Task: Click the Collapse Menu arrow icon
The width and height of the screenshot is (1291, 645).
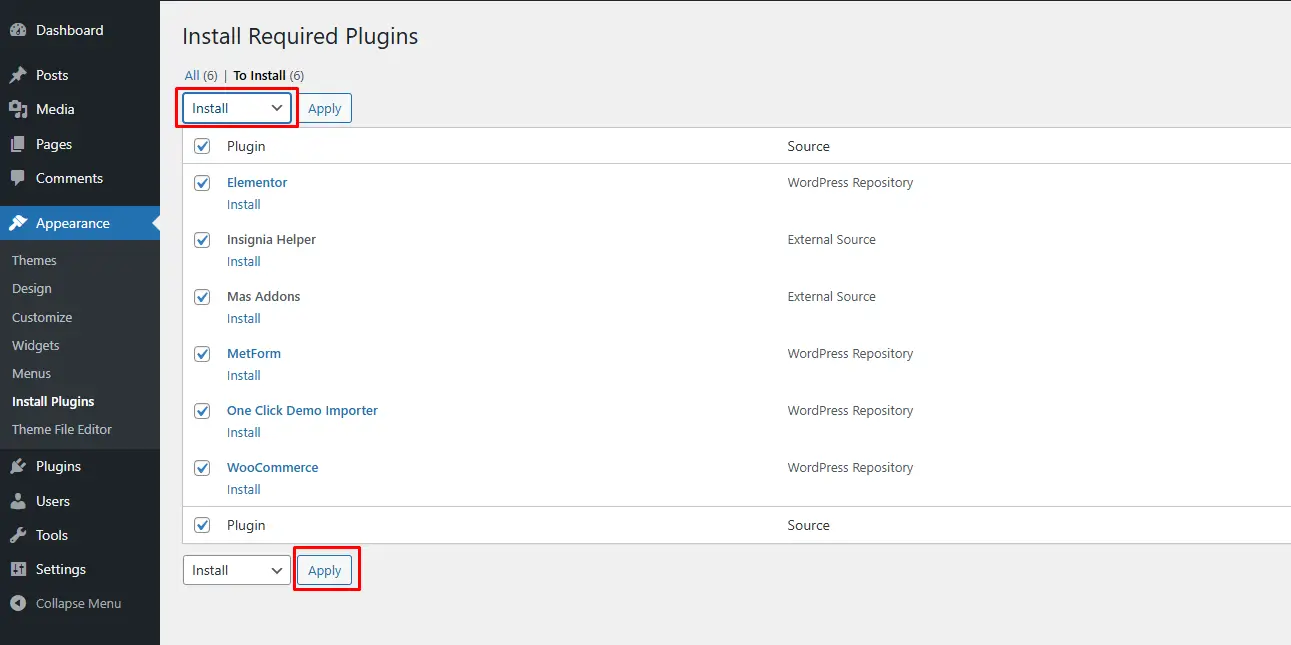Action: click(x=18, y=603)
